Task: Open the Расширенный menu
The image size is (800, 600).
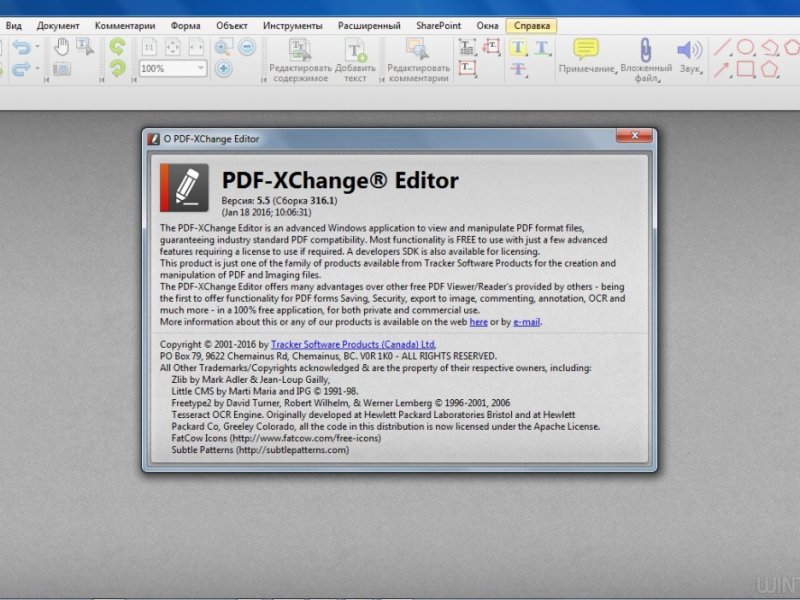Action: pos(369,26)
